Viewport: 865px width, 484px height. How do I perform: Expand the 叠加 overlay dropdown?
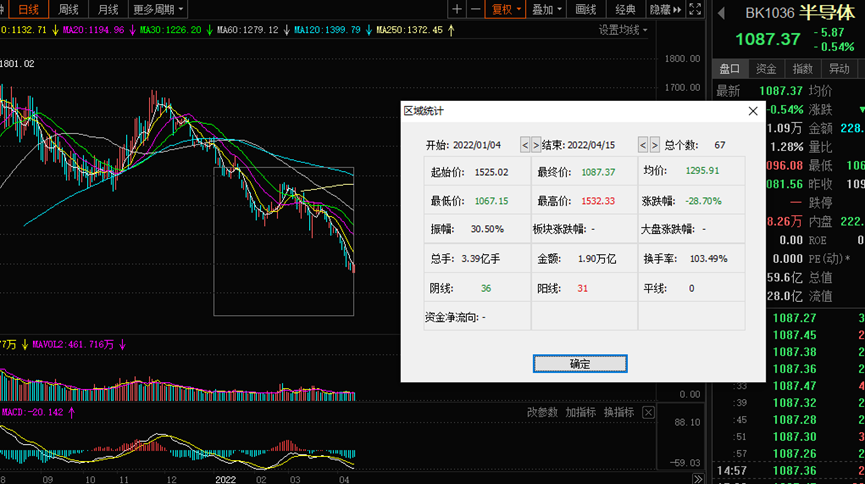[x=547, y=9]
